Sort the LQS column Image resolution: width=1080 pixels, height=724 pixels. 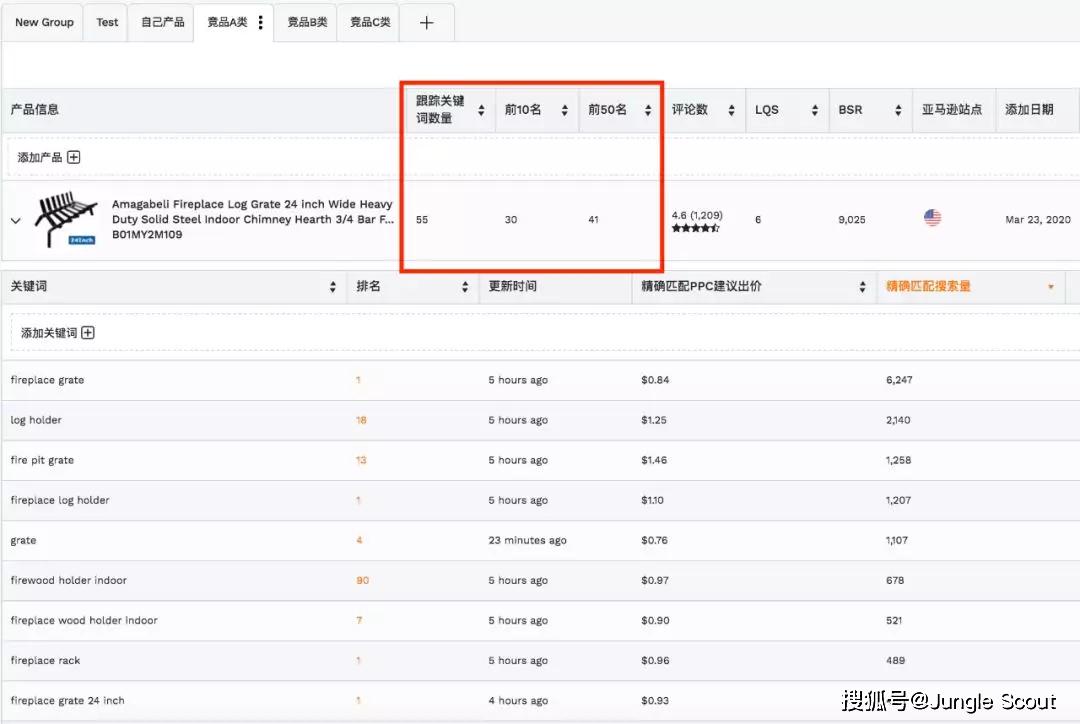(814, 110)
